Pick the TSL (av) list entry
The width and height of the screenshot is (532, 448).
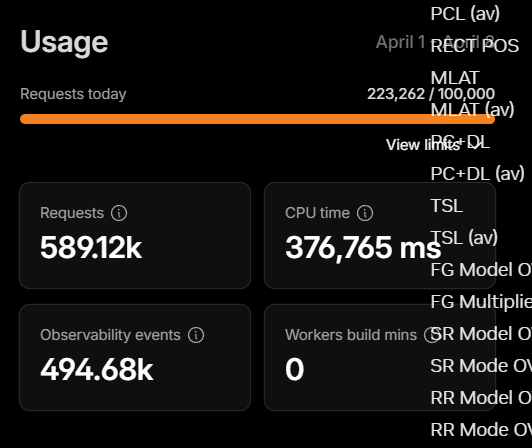[464, 237]
